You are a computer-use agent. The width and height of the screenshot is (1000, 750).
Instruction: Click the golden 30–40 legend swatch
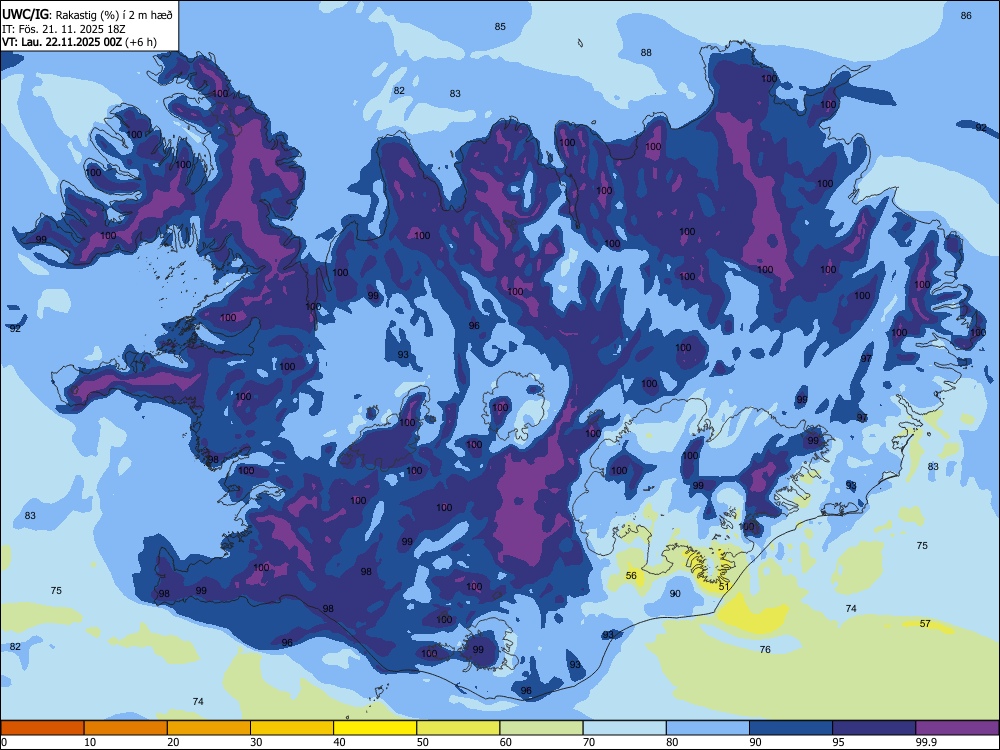pyautogui.click(x=292, y=728)
